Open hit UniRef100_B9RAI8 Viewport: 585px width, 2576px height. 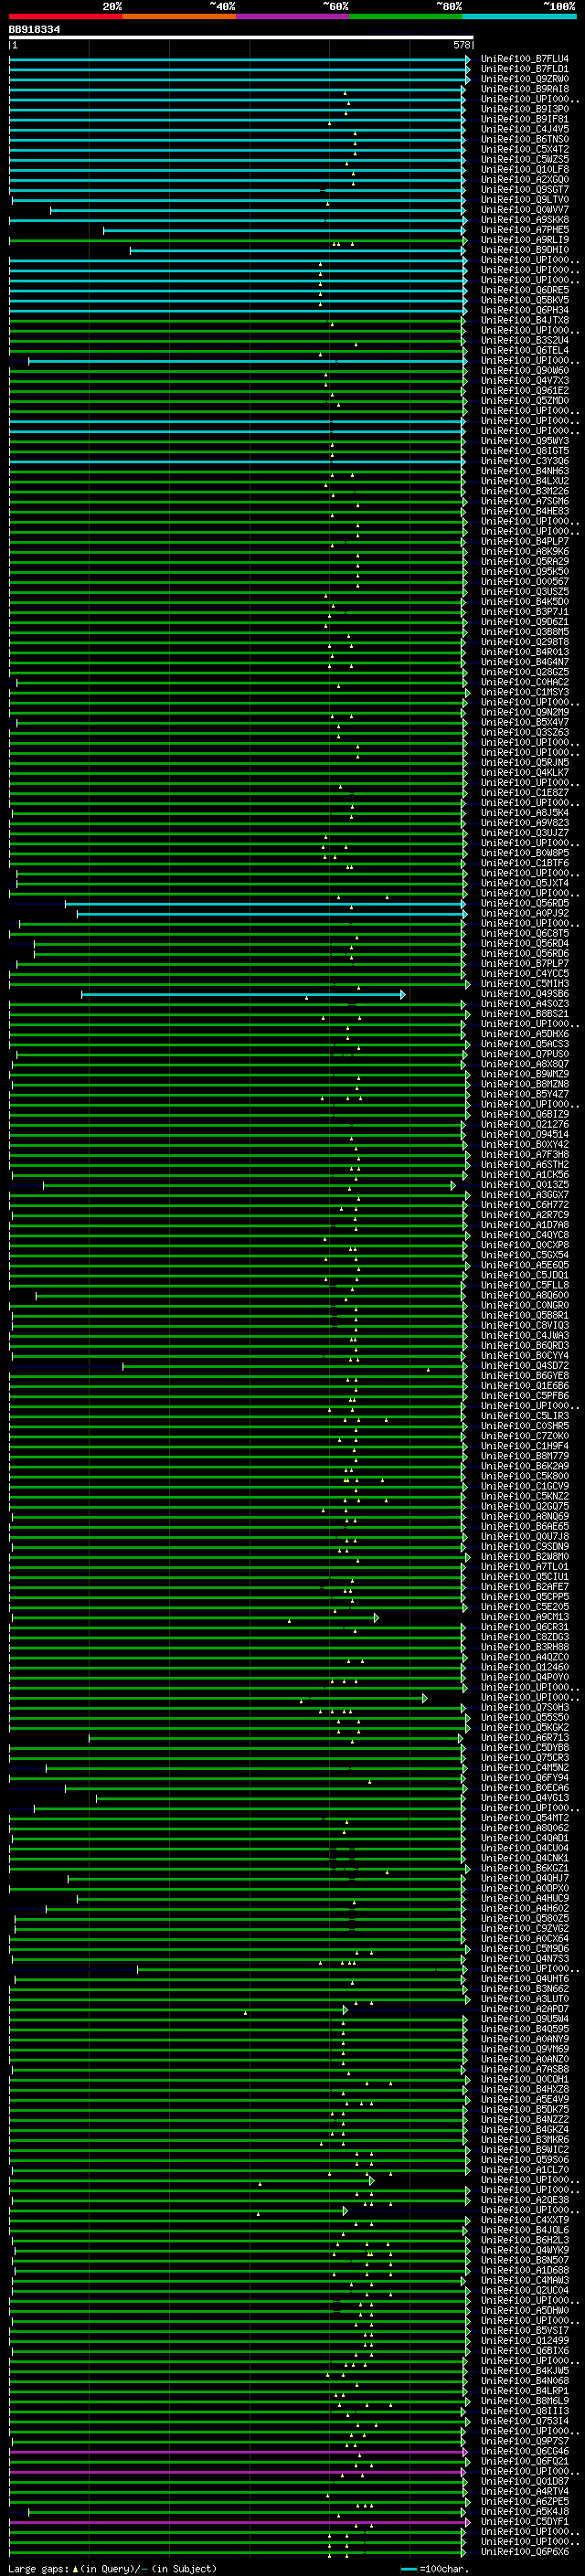525,89
